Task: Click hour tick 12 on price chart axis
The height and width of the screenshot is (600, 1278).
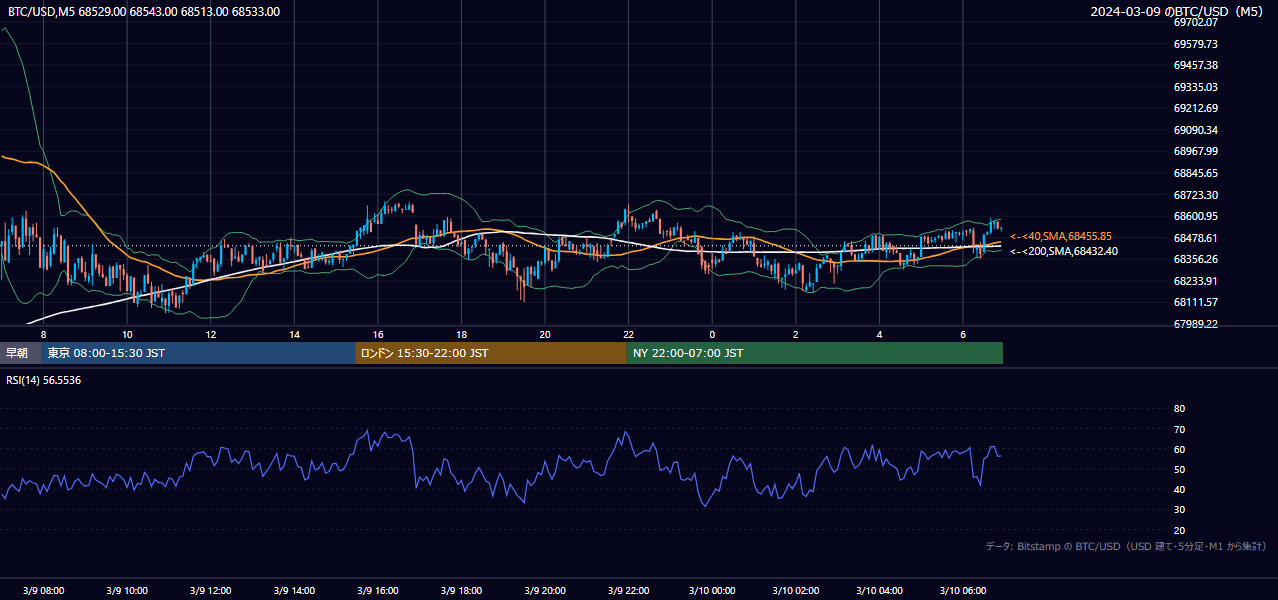Action: (x=210, y=334)
